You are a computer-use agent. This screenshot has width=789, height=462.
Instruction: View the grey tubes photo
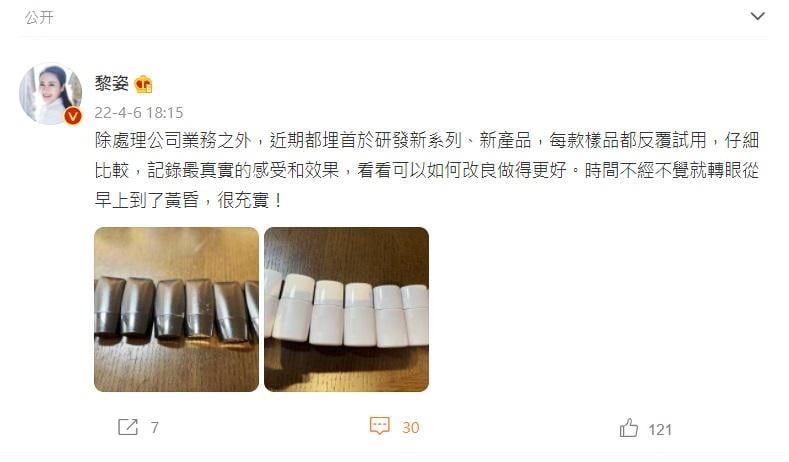pyautogui.click(x=177, y=309)
